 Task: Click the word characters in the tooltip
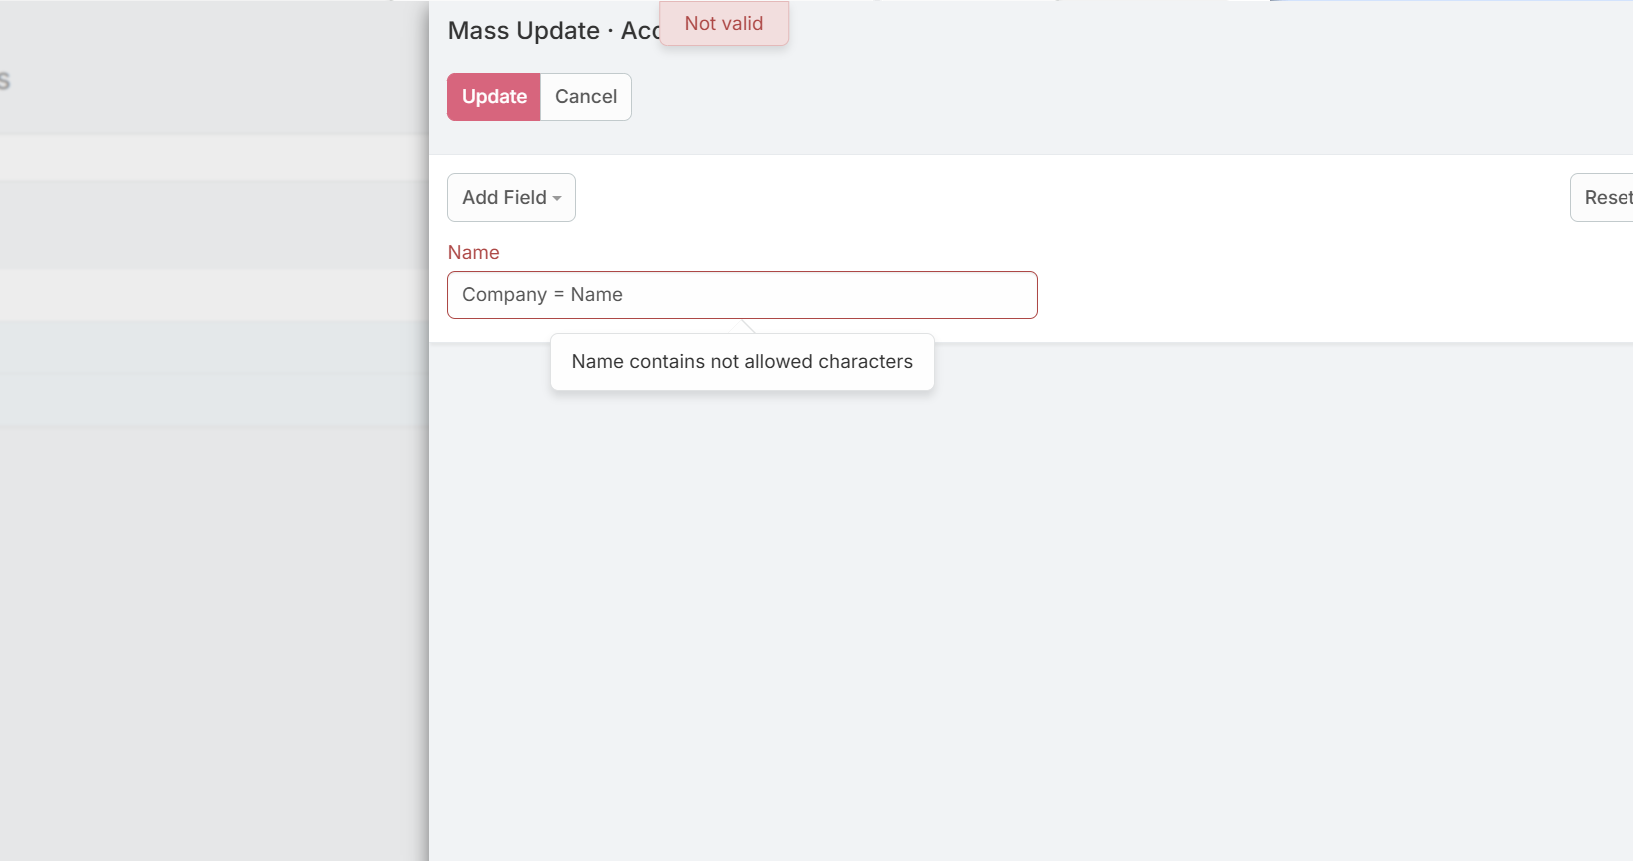pyautogui.click(x=865, y=362)
